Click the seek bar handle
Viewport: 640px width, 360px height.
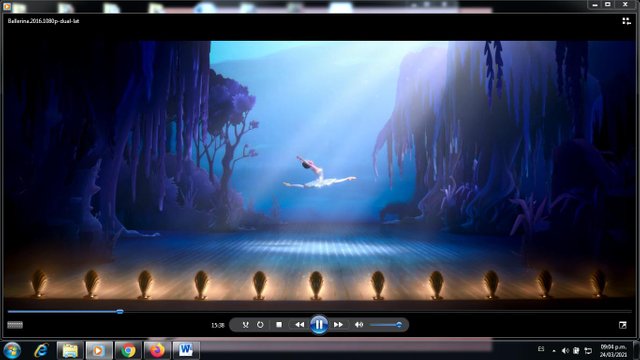pos(120,311)
